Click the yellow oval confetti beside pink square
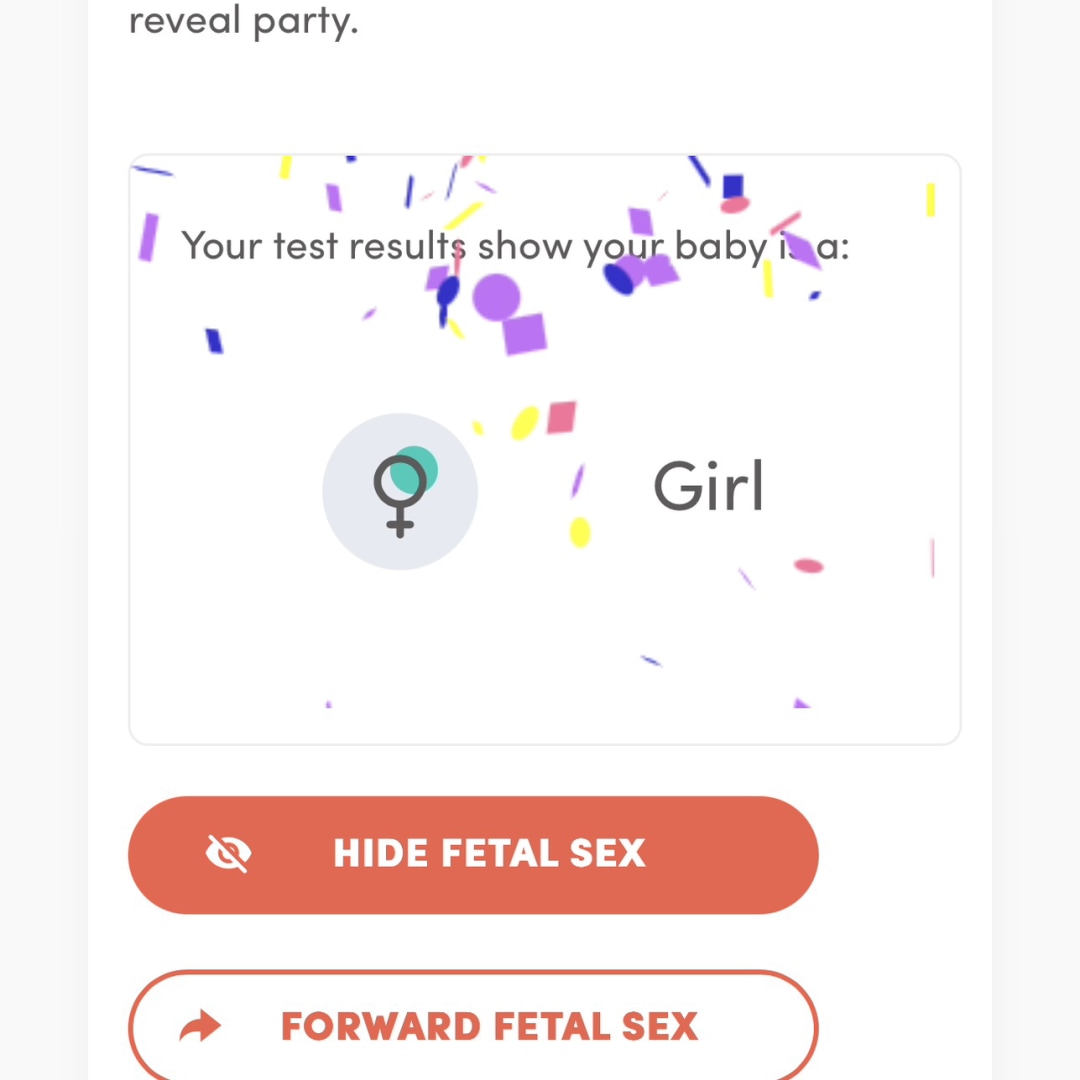This screenshot has width=1080, height=1080. pos(525,422)
